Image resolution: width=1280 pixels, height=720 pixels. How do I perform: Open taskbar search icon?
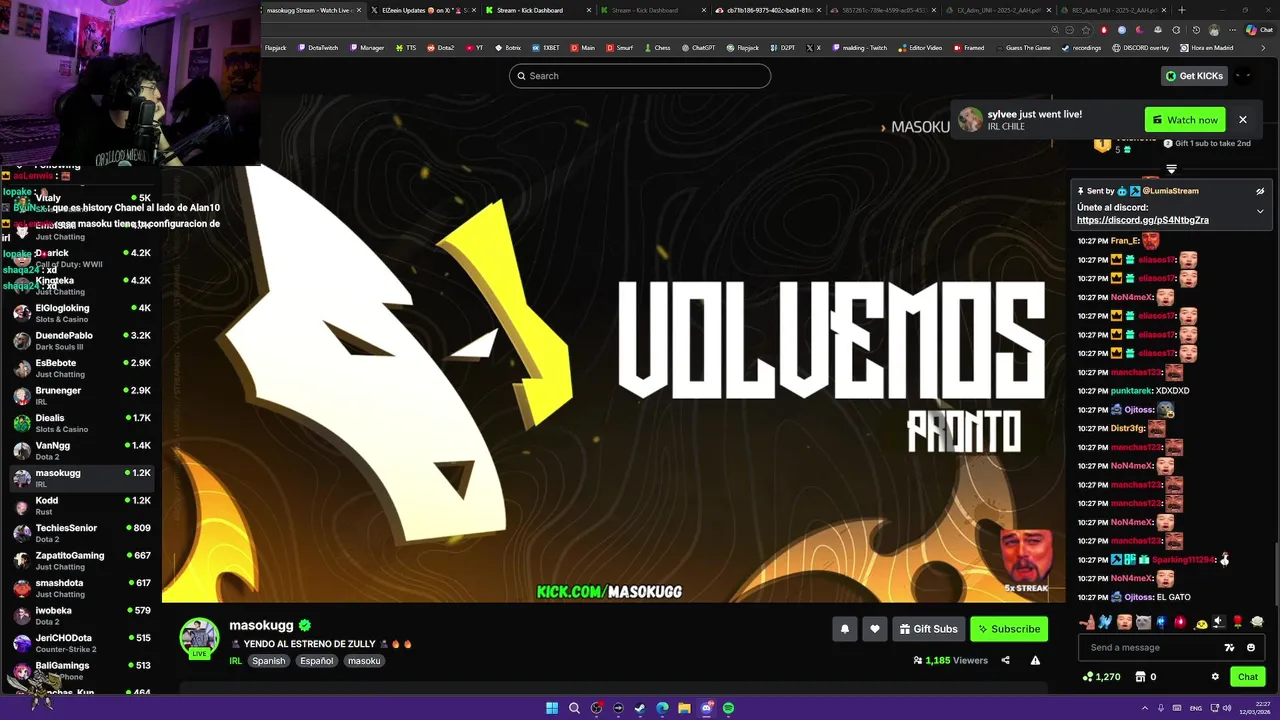(x=574, y=708)
